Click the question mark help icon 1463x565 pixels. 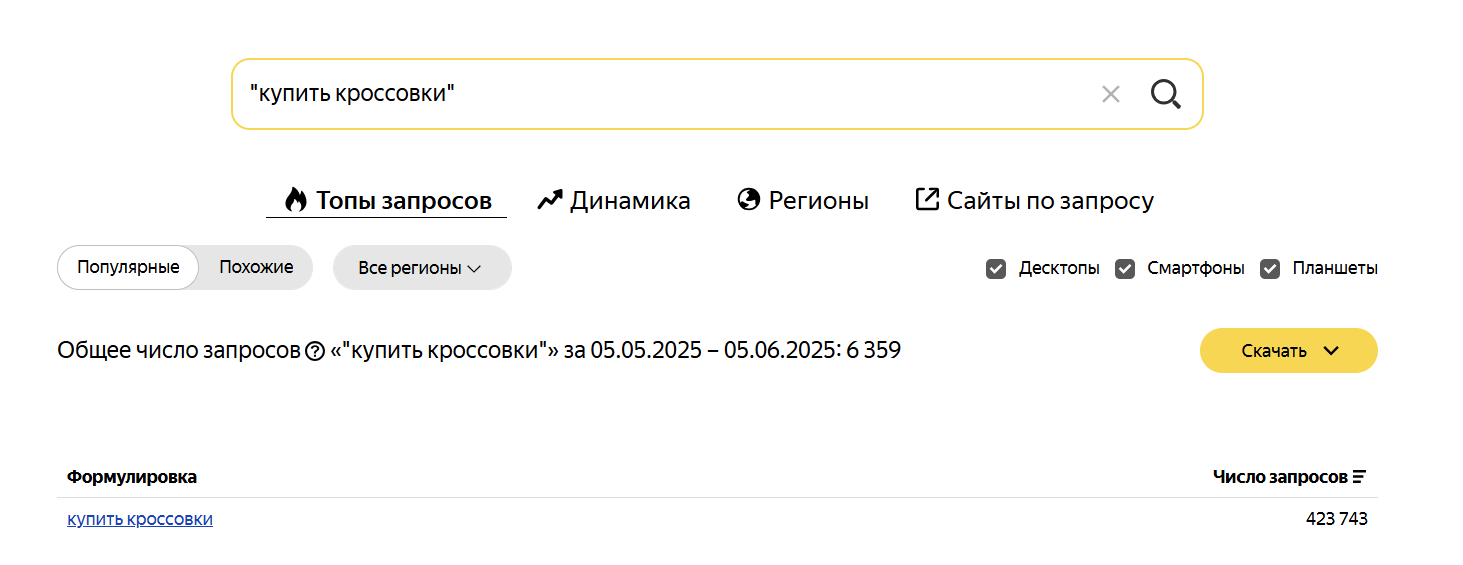(x=315, y=351)
